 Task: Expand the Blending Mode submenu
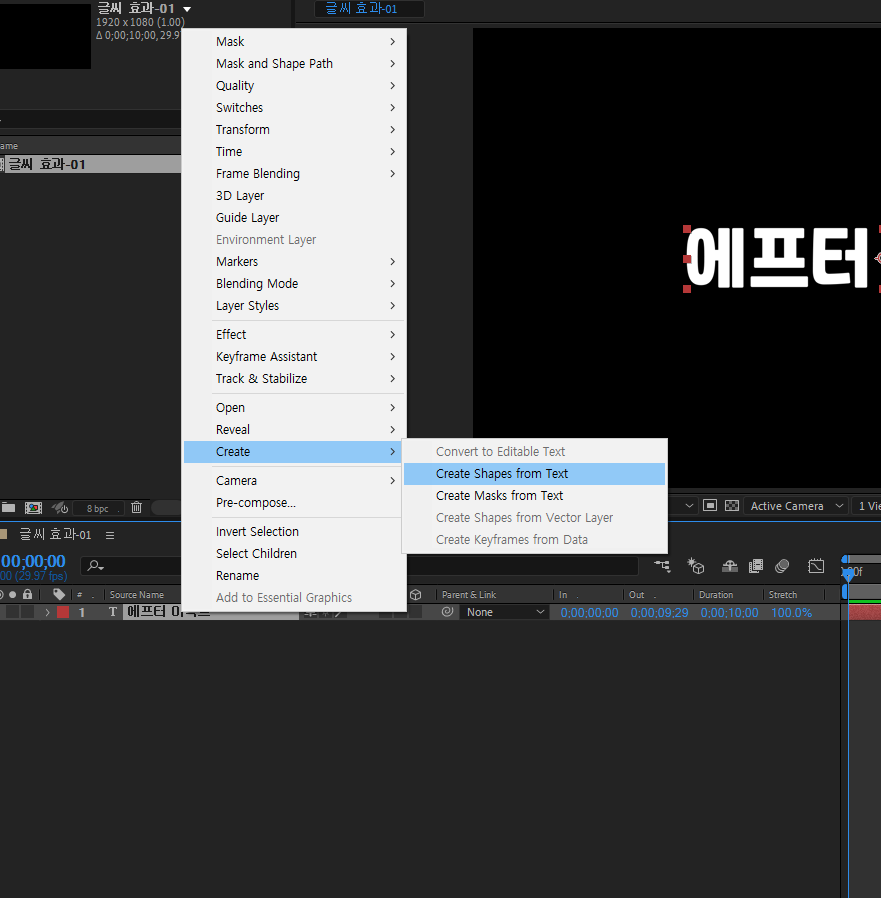[294, 284]
